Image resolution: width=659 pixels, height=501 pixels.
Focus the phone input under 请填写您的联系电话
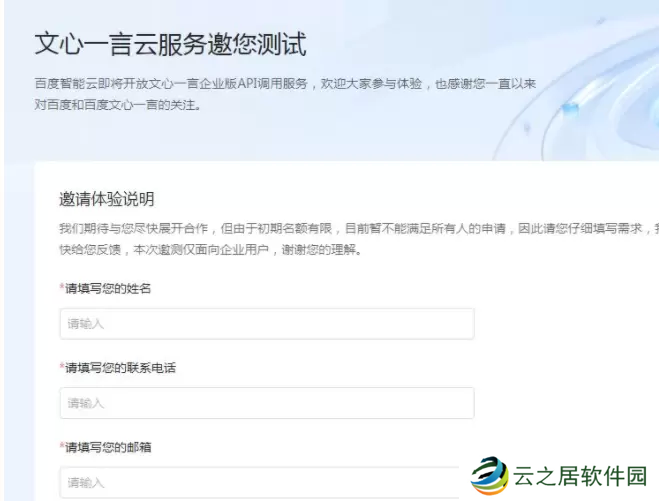(x=266, y=403)
